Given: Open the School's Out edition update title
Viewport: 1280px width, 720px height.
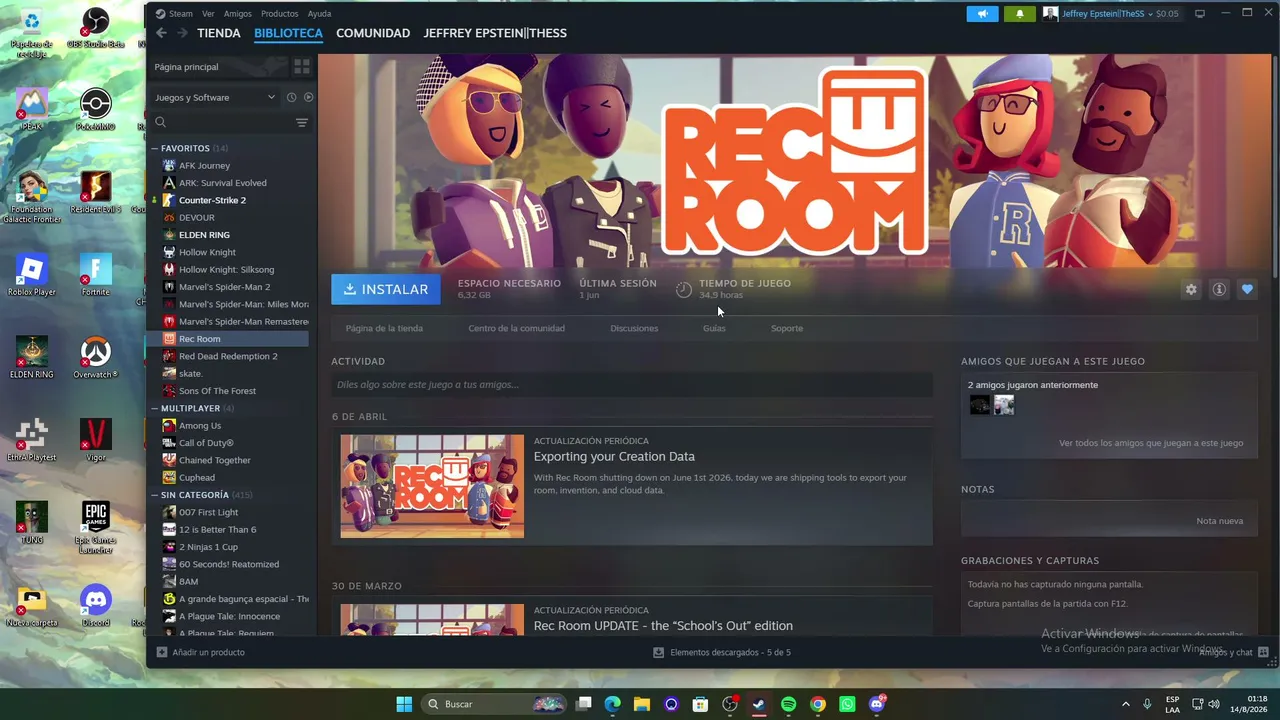Looking at the screenshot, I should (663, 626).
